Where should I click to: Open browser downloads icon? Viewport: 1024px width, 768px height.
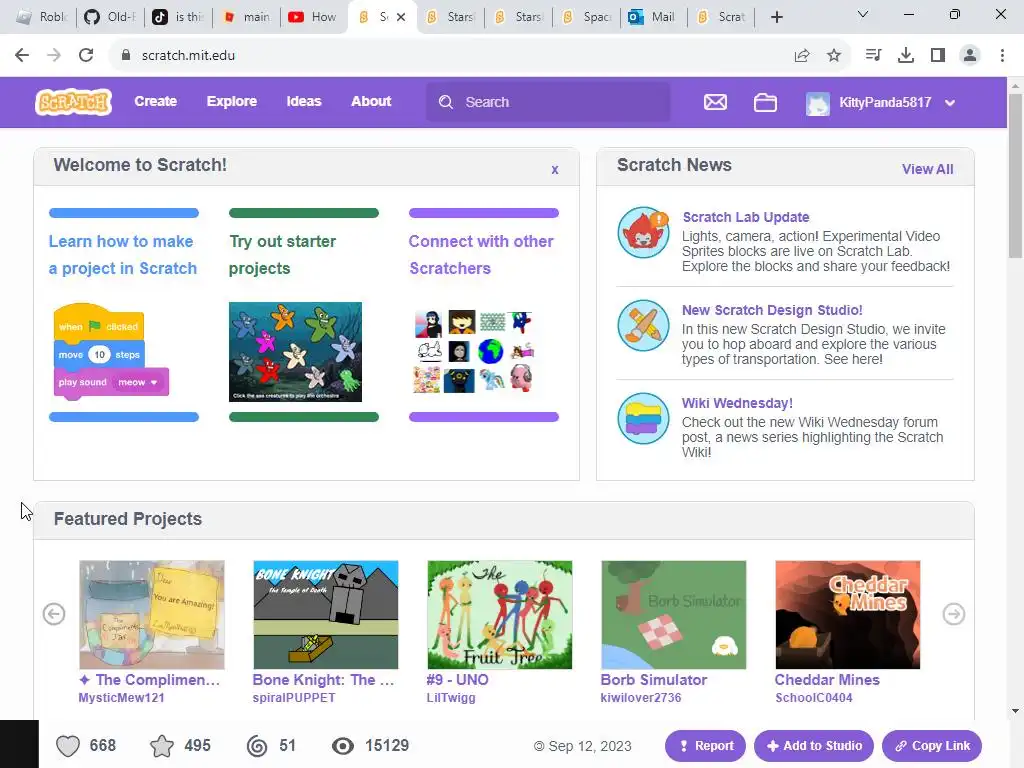tap(906, 56)
